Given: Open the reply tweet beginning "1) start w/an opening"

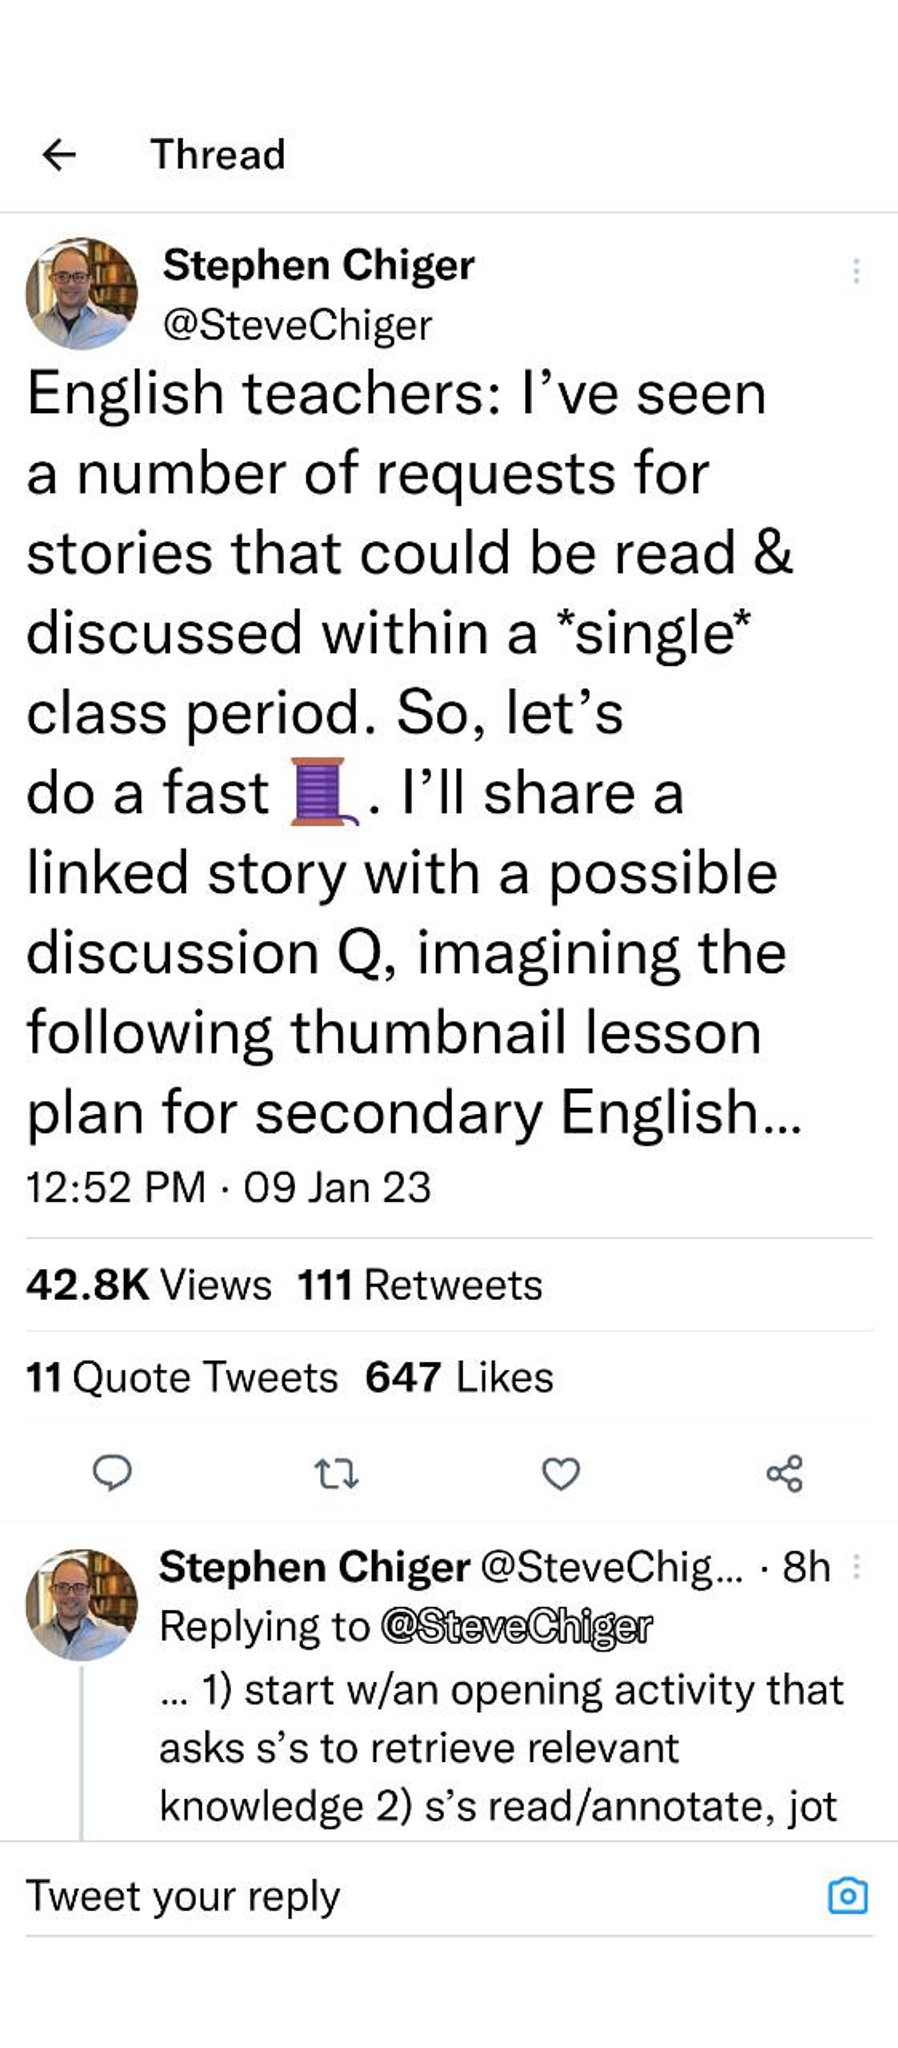Looking at the screenshot, I should [502, 1747].
